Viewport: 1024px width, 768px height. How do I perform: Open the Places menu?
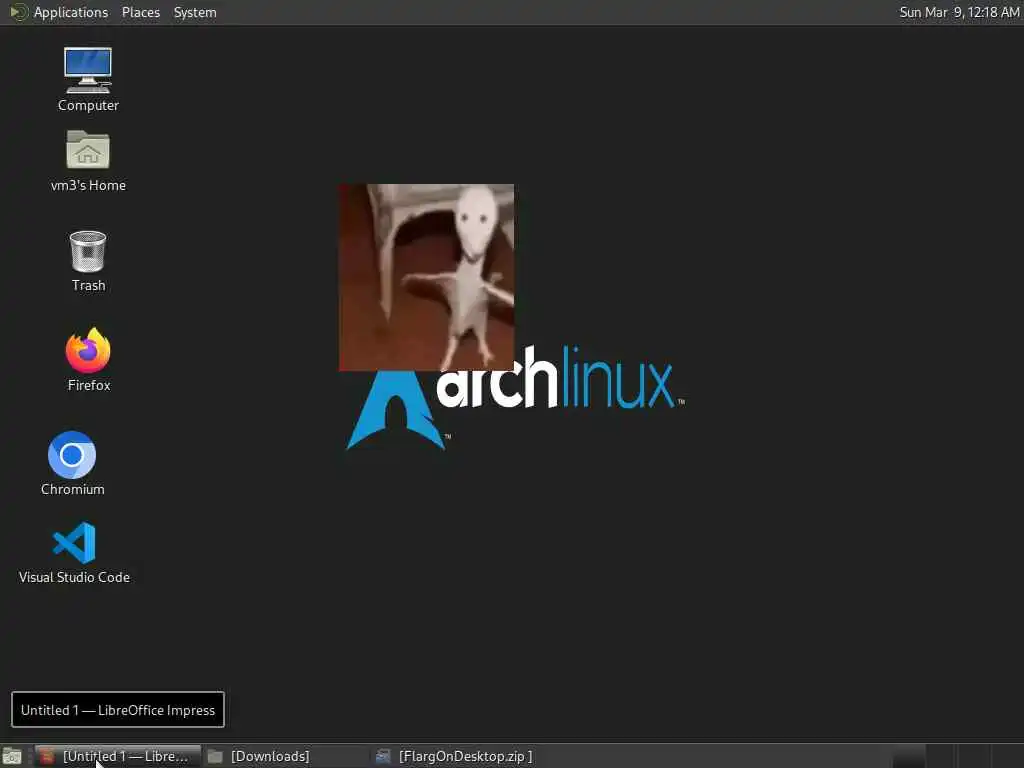[140, 12]
